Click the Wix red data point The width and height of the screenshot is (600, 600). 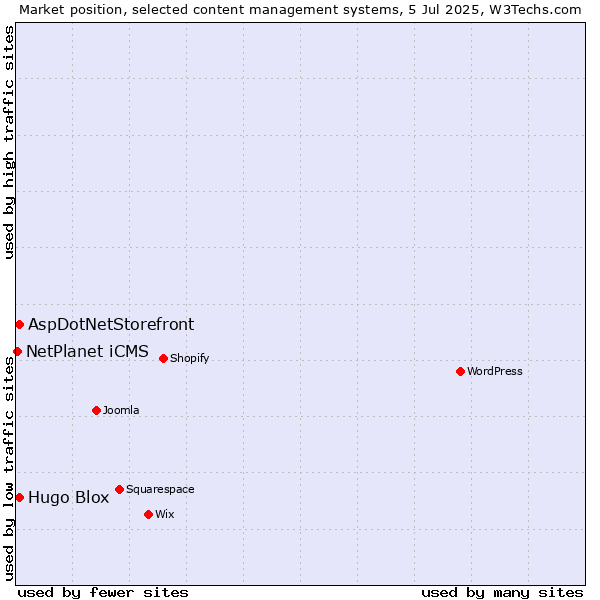coord(148,515)
